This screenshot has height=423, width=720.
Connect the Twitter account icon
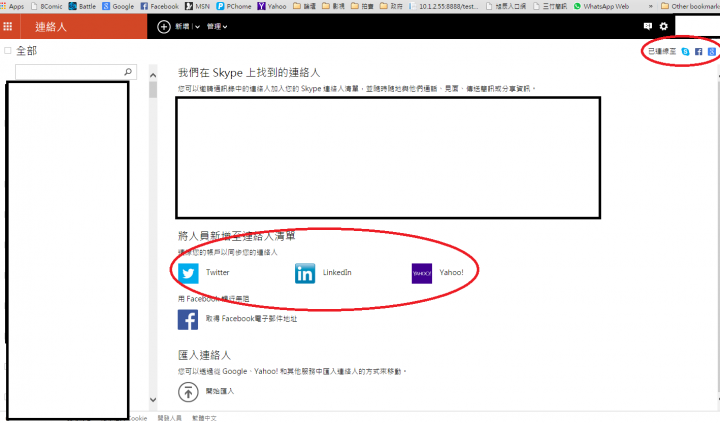pyautogui.click(x=188, y=273)
